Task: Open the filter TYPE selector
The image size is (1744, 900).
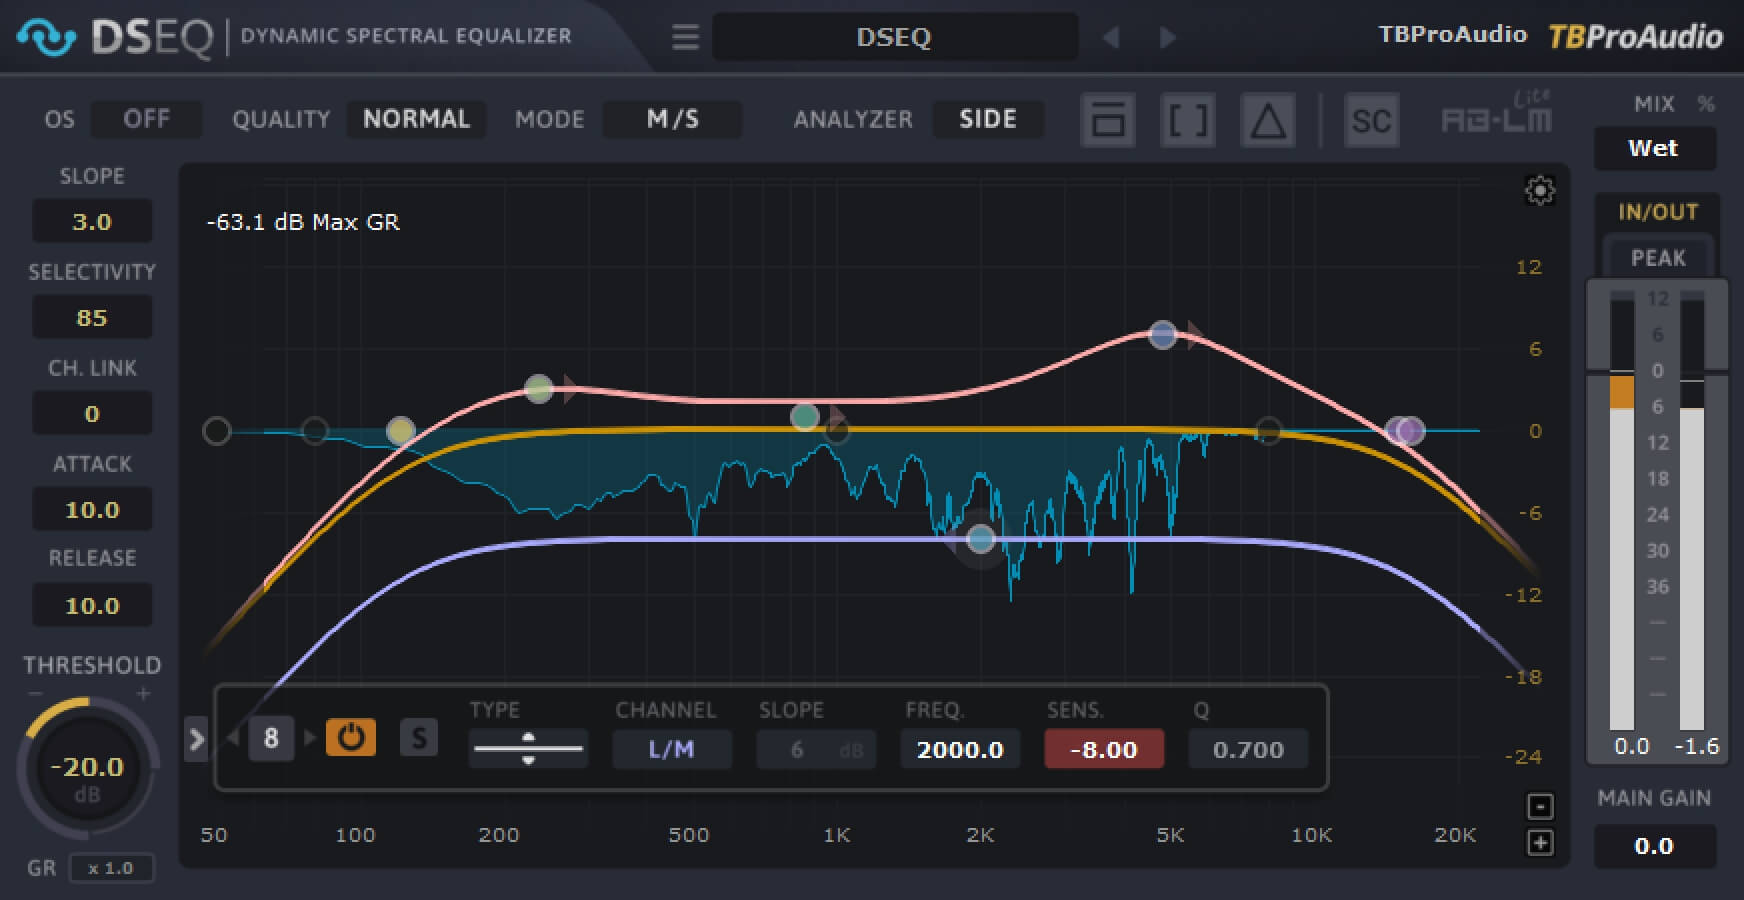Action: click(x=528, y=749)
